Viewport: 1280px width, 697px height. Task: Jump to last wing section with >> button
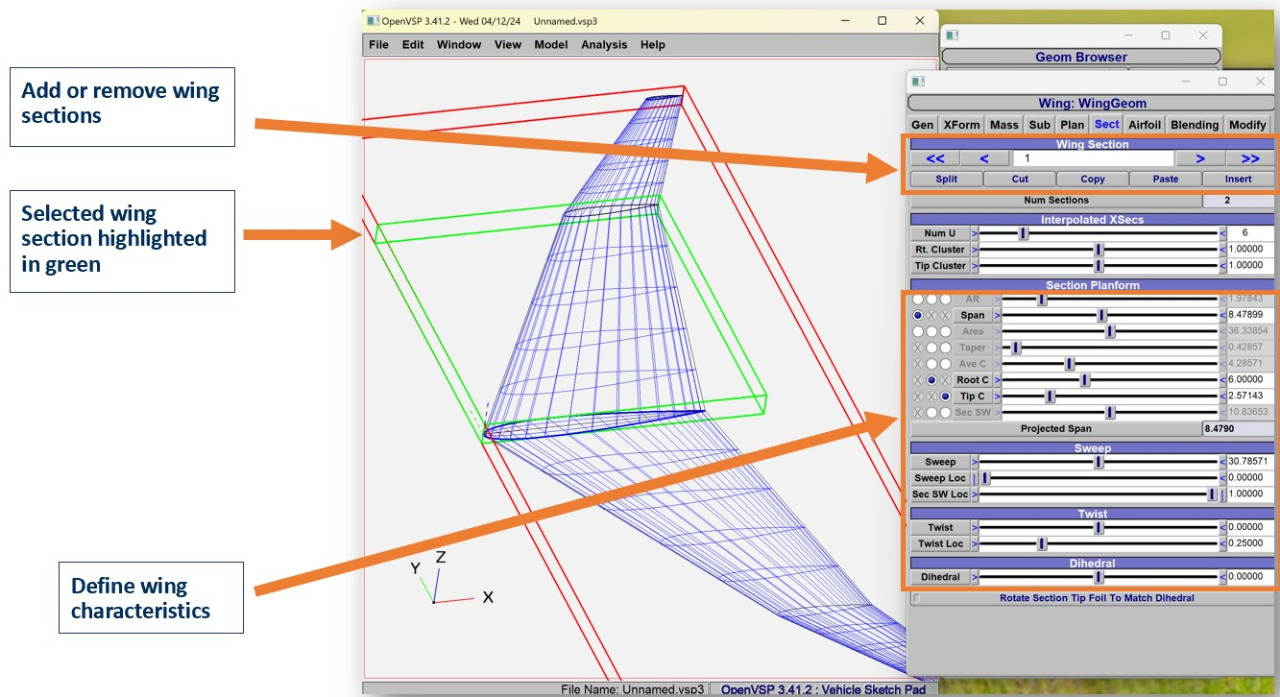point(1249,158)
